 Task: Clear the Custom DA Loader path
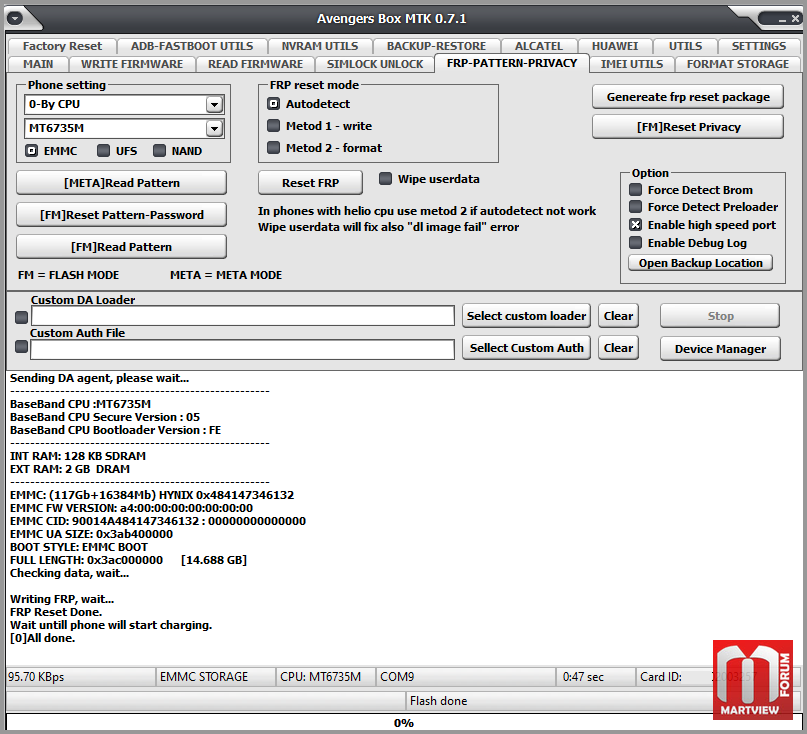tap(618, 316)
